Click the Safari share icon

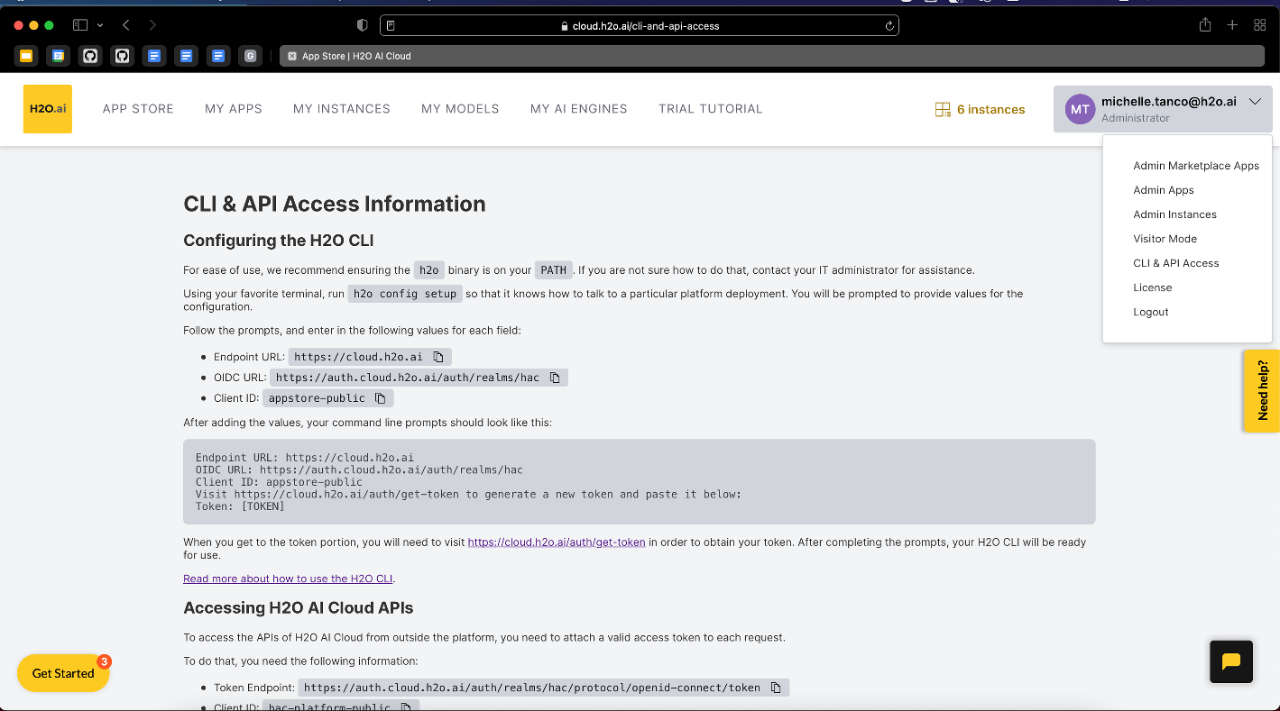click(1205, 25)
